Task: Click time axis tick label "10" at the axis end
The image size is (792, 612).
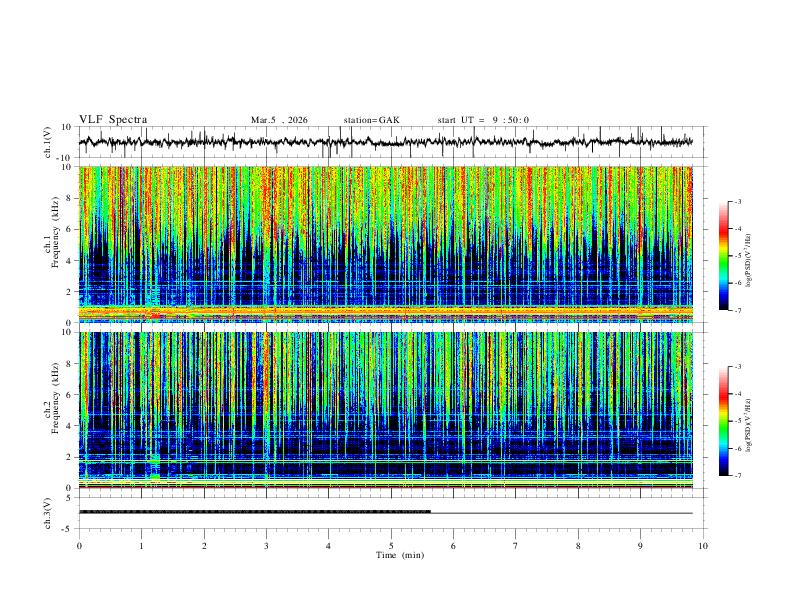Action: (703, 546)
